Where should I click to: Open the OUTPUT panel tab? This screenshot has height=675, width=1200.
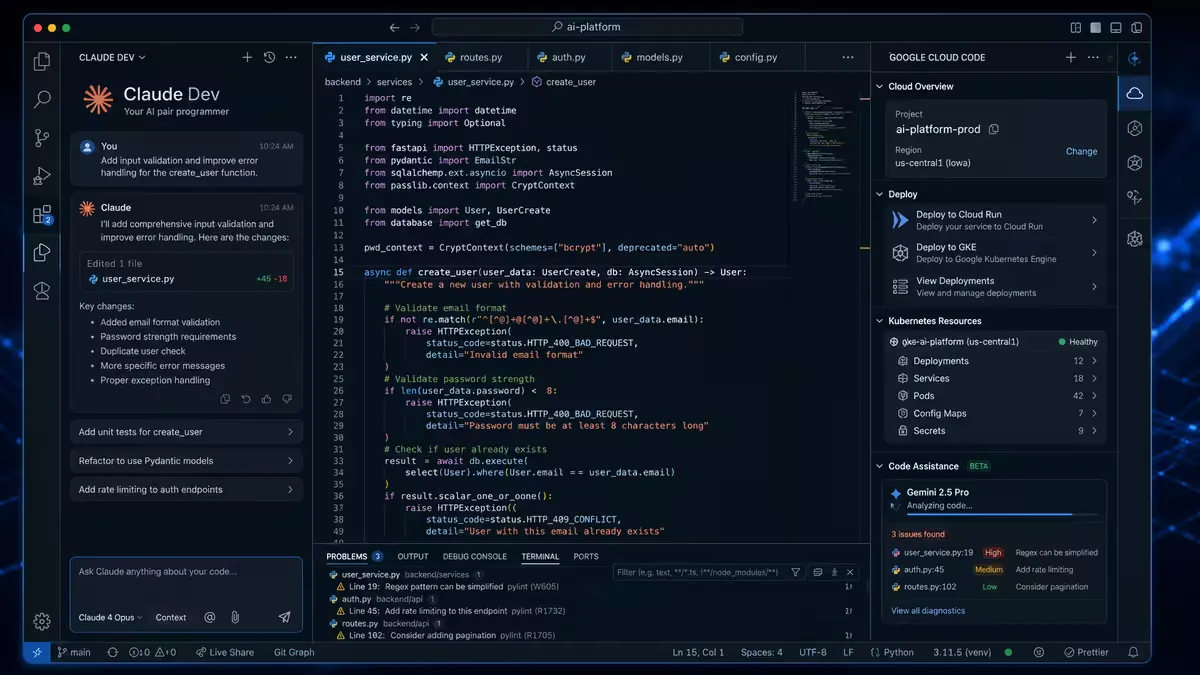point(413,556)
